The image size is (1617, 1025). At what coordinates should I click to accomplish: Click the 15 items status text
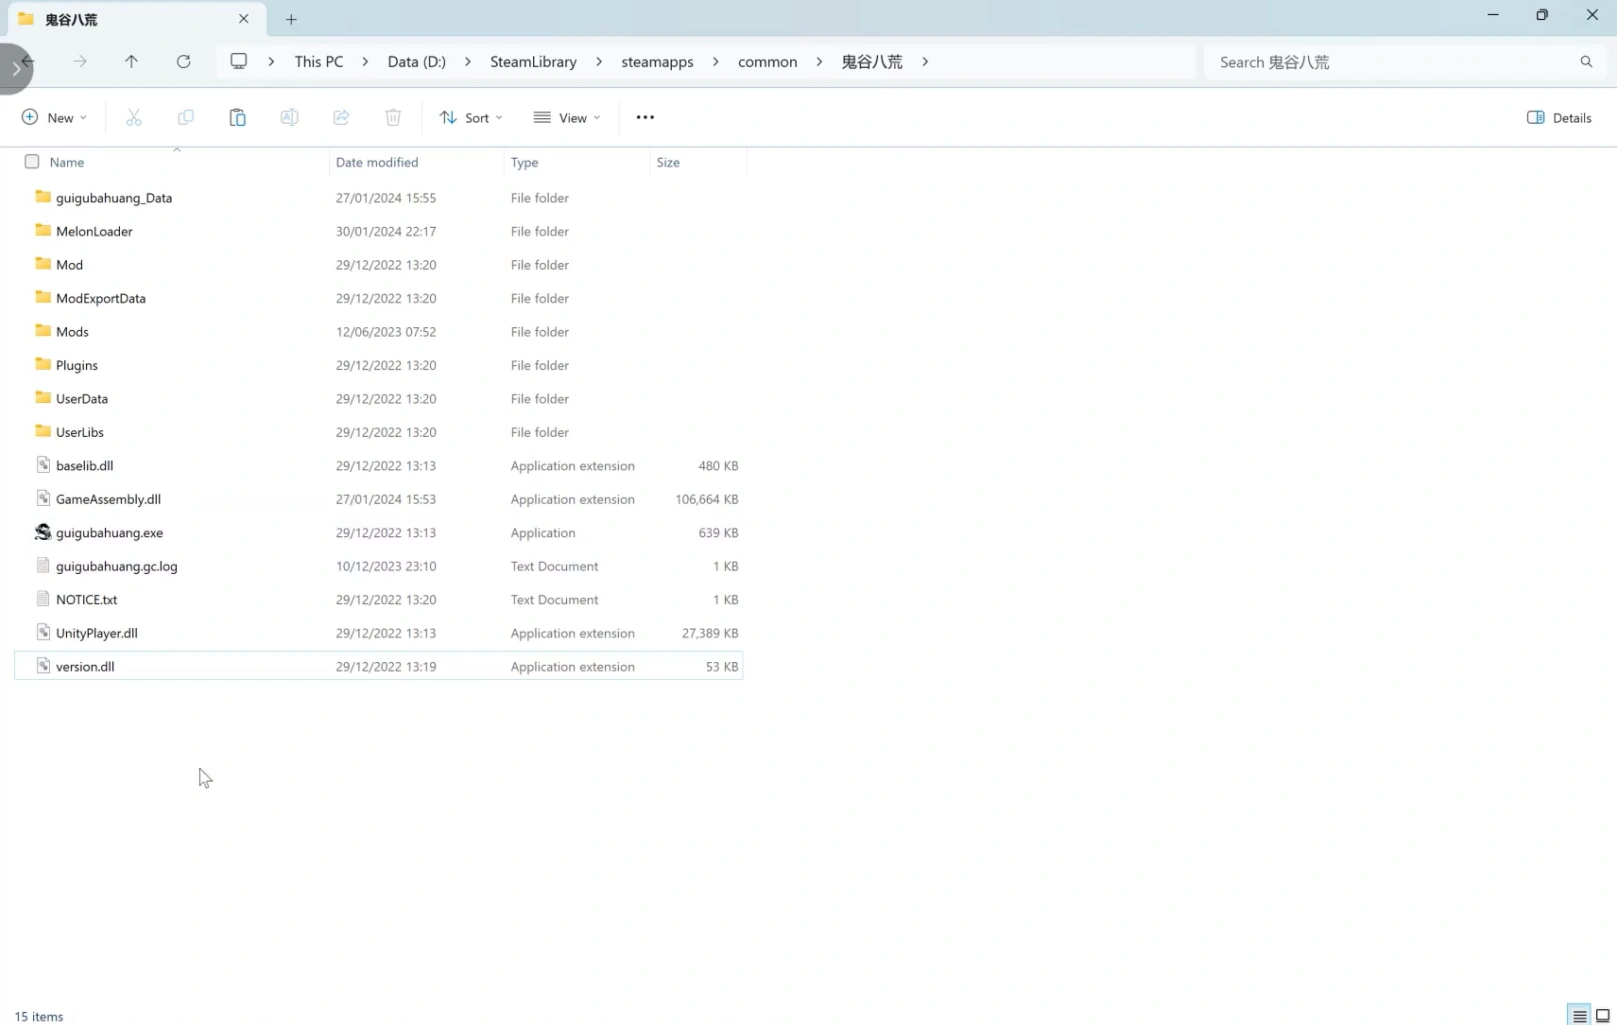pyautogui.click(x=39, y=1016)
